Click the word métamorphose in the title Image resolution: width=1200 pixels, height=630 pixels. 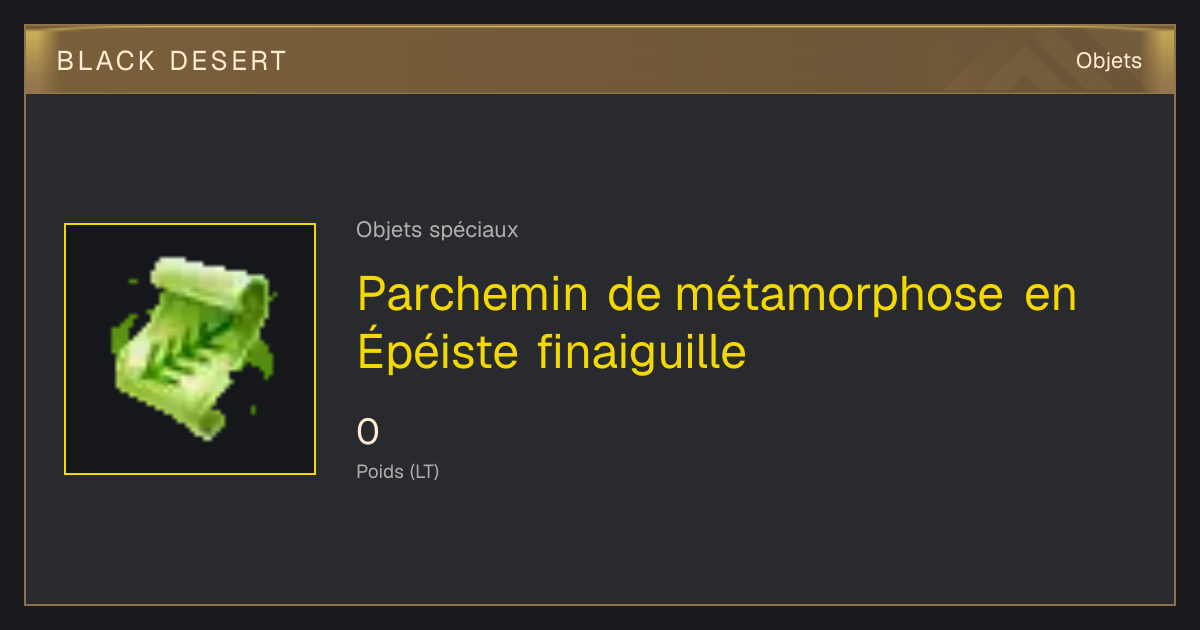pos(839,295)
